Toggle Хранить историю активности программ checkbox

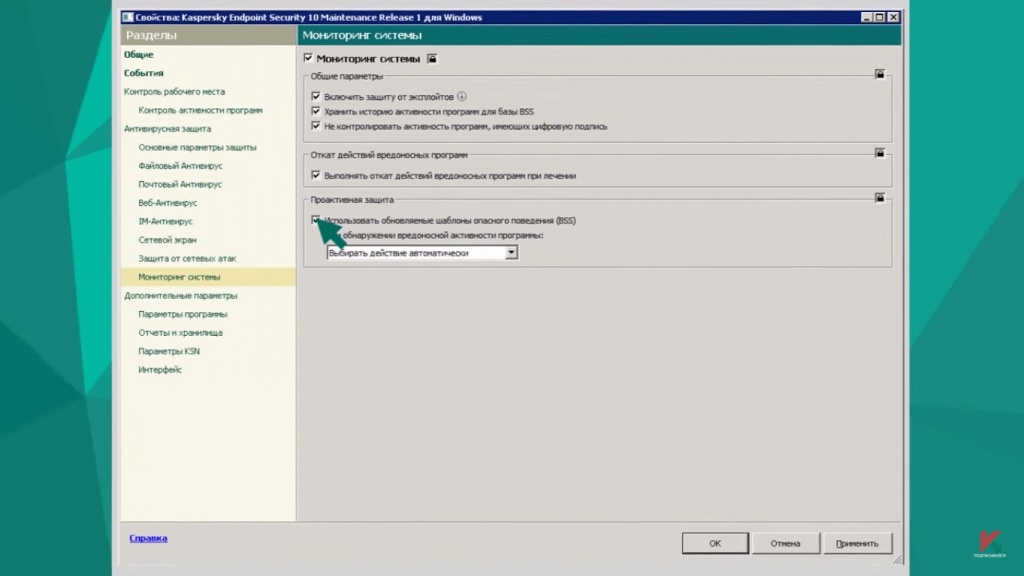click(316, 112)
